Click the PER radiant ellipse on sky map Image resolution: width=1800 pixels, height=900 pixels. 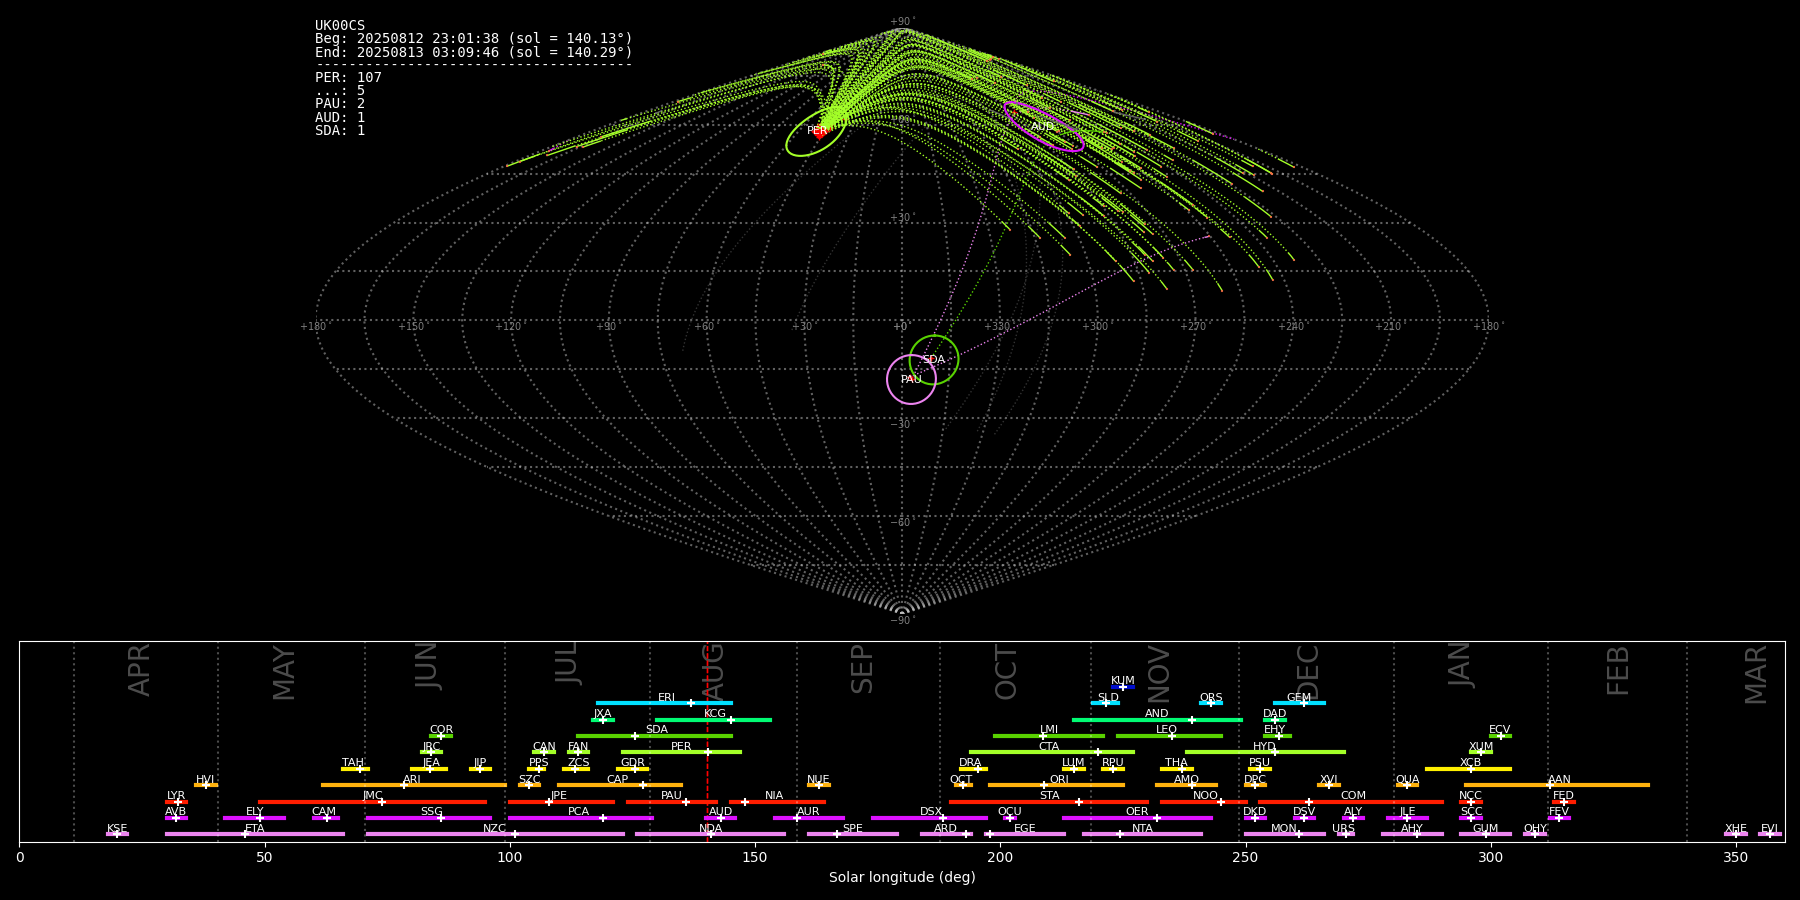point(816,131)
